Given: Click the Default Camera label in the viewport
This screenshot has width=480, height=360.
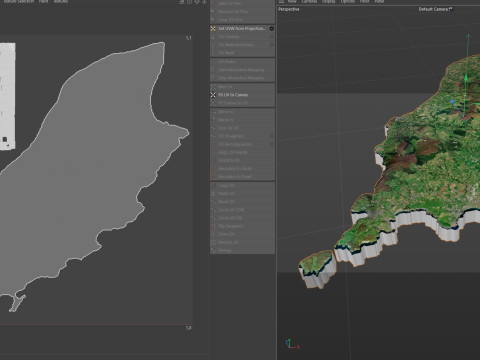Looking at the screenshot, I should [435, 9].
